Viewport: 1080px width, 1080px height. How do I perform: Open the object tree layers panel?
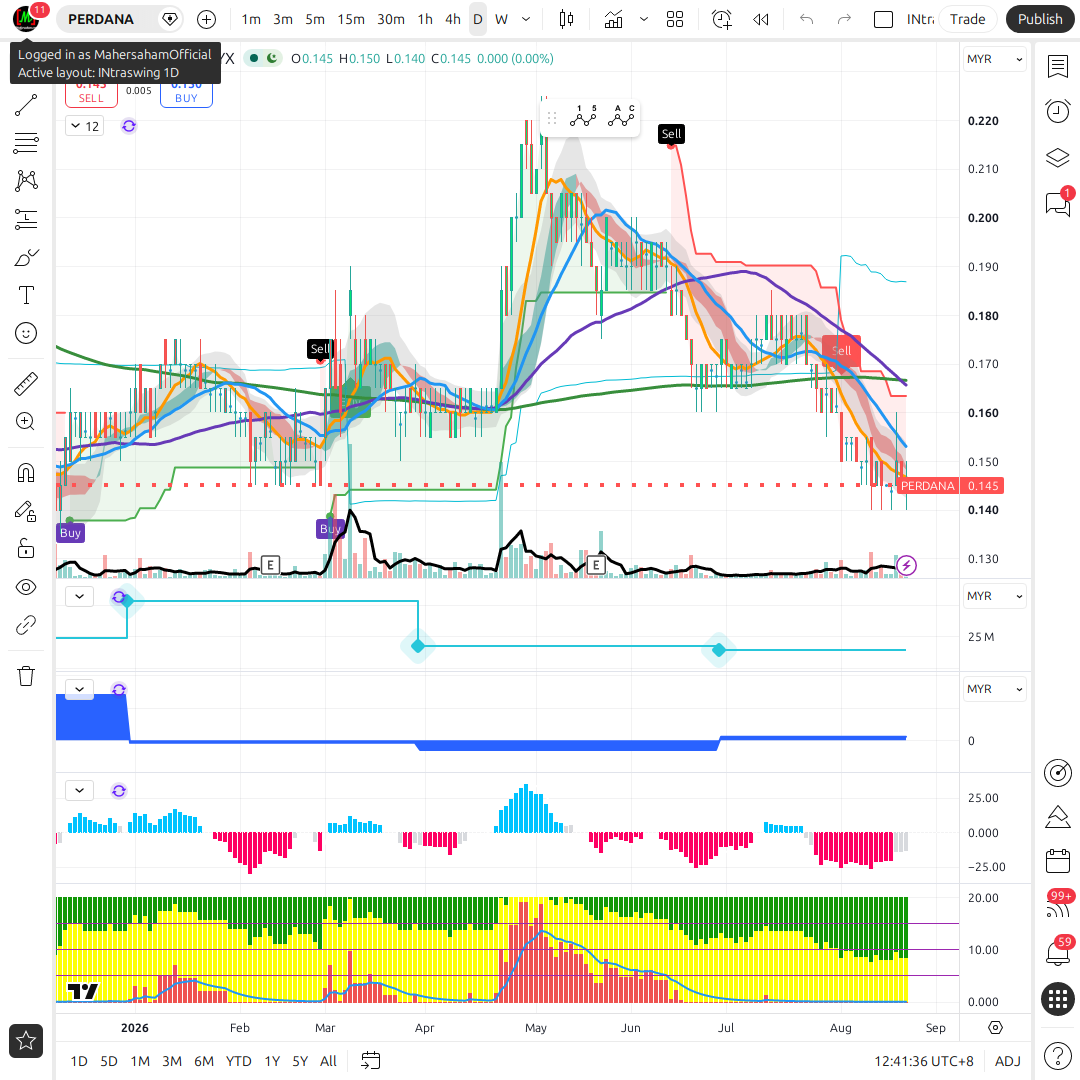click(1057, 158)
